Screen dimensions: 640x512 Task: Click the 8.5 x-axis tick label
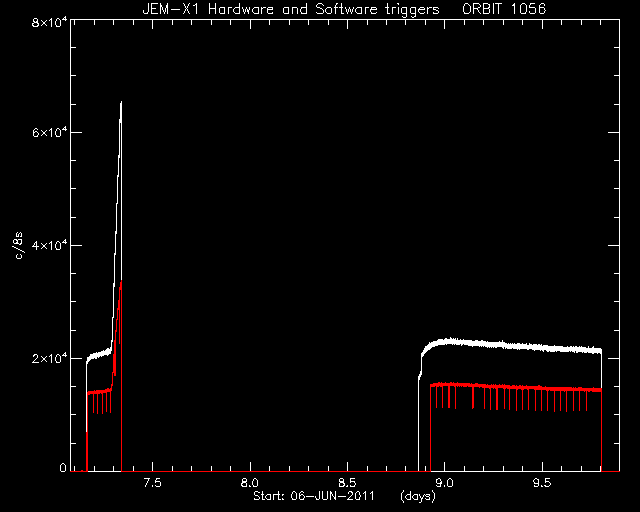click(347, 483)
